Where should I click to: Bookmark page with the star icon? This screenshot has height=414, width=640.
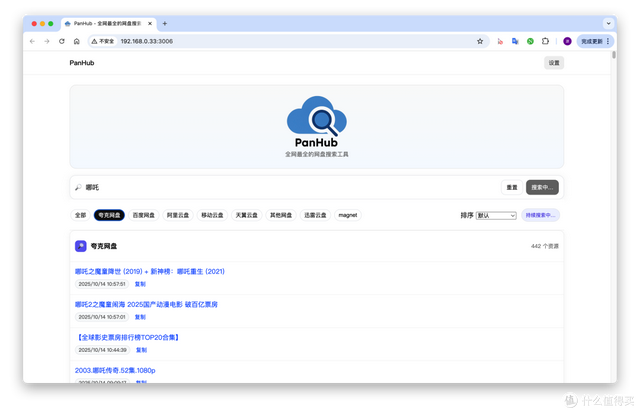click(x=480, y=41)
